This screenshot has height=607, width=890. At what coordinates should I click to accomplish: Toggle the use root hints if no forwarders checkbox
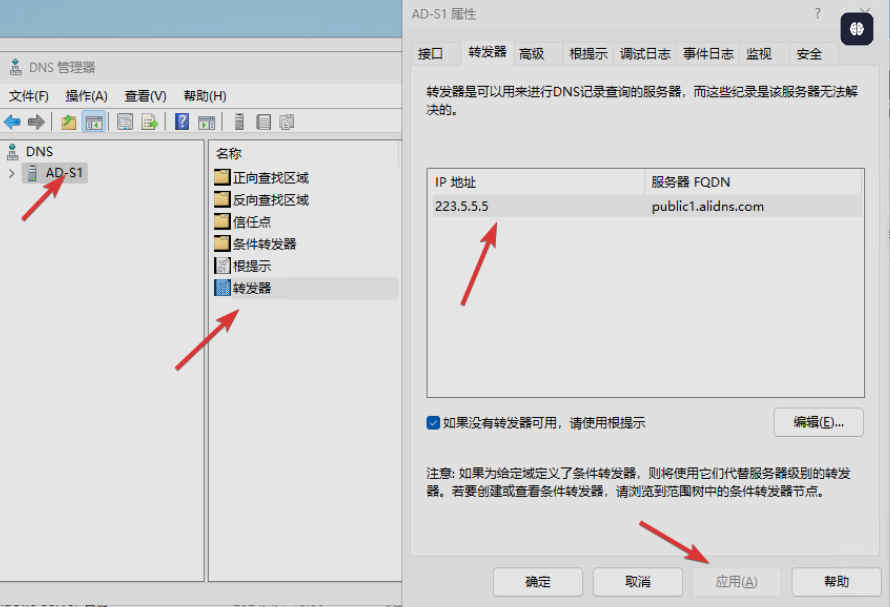(433, 423)
